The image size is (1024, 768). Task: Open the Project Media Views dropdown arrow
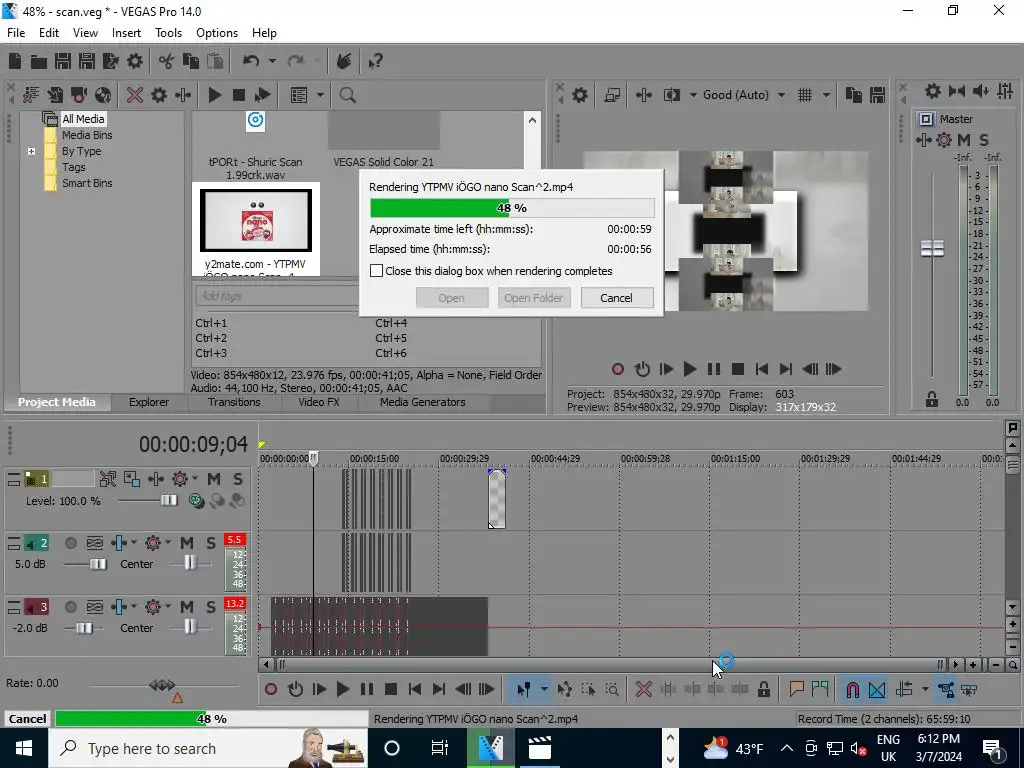[321, 95]
